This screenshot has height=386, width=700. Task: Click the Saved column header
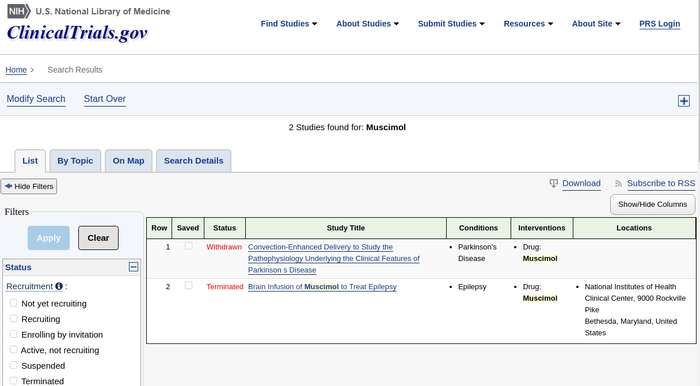pyautogui.click(x=188, y=228)
